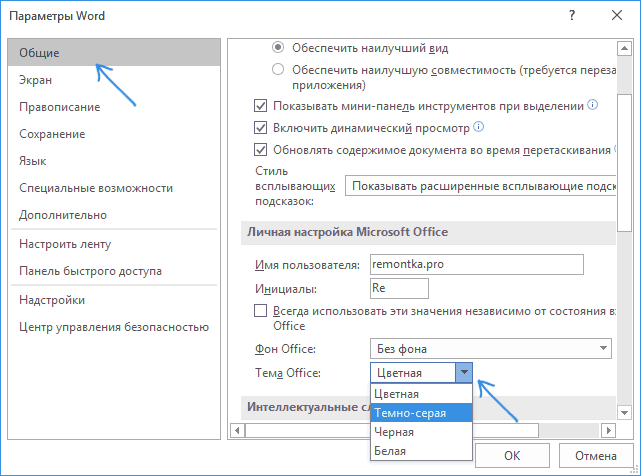The height and width of the screenshot is (476, 641).
Task: Open the tooltip style dropdown
Action: pos(480,186)
